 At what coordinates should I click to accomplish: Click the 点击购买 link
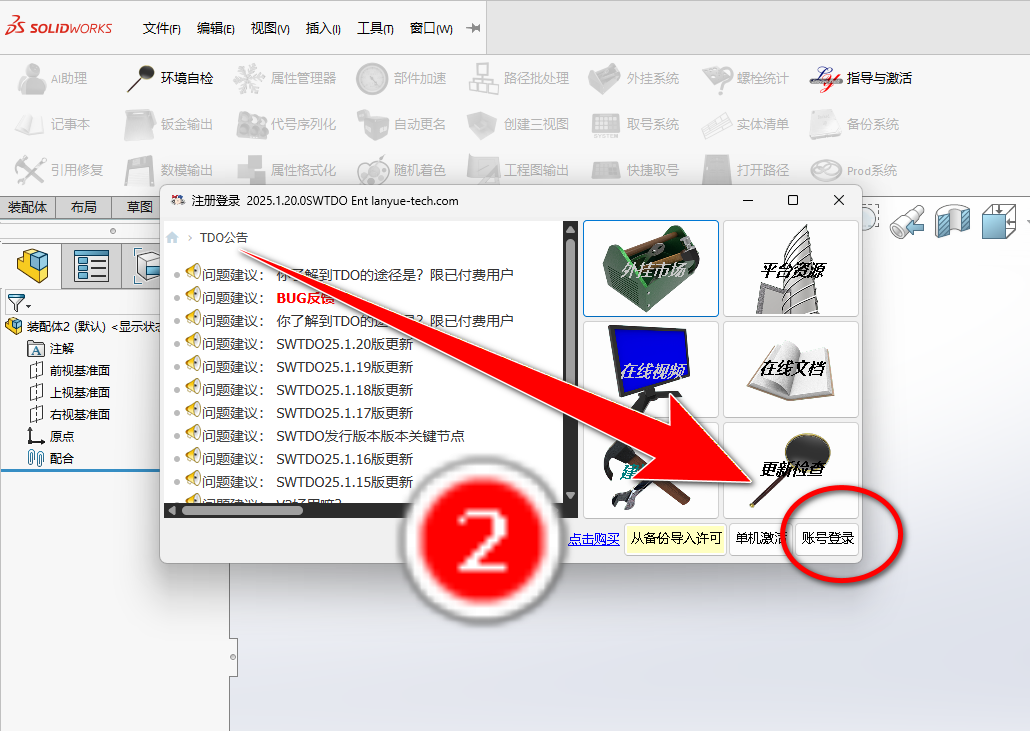[x=594, y=539]
